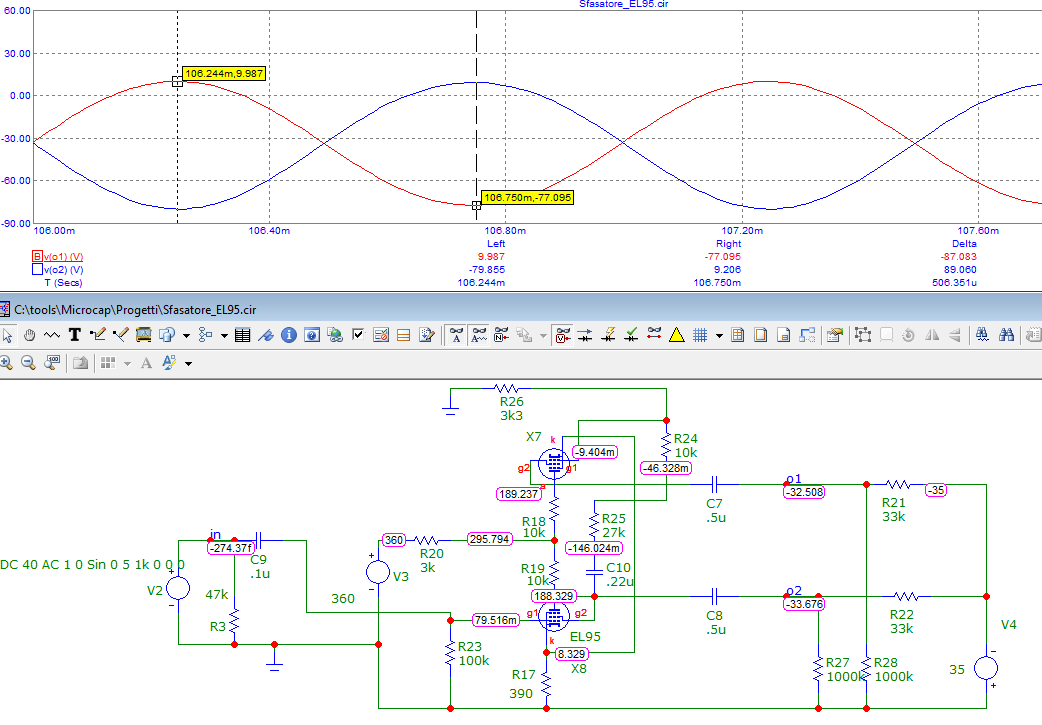This screenshot has width=1042, height=725.
Task: Expand dropdown next to the flowchart icon
Action: pos(224,336)
